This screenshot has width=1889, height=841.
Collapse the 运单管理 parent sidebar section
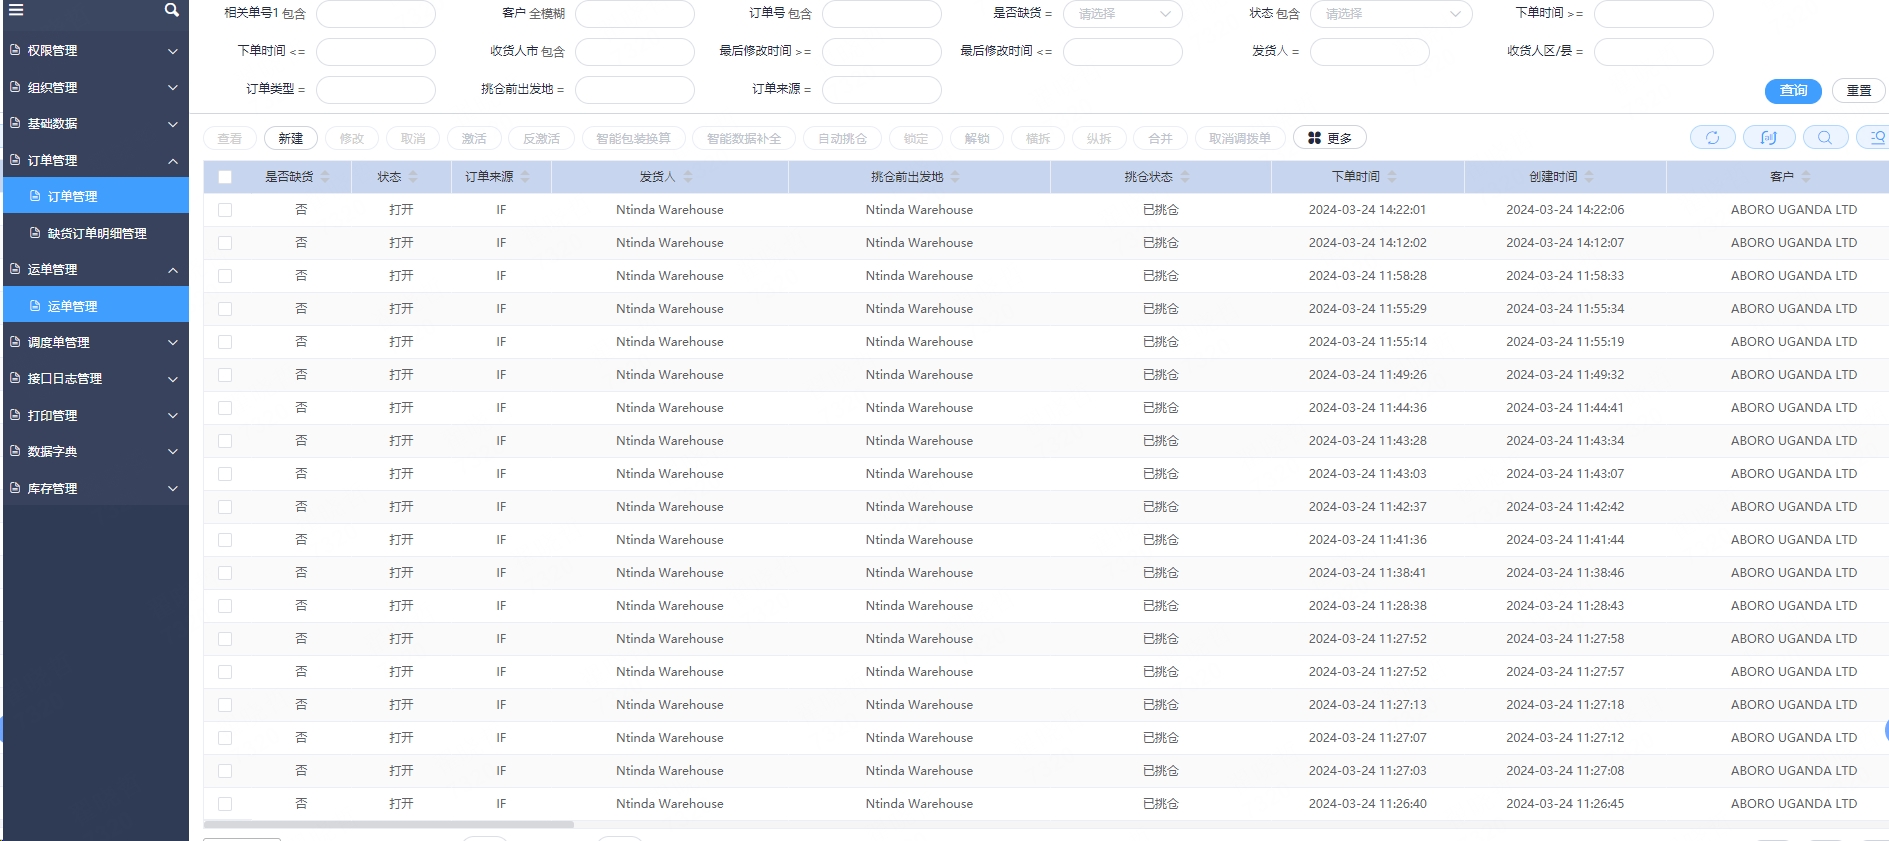(x=95, y=269)
